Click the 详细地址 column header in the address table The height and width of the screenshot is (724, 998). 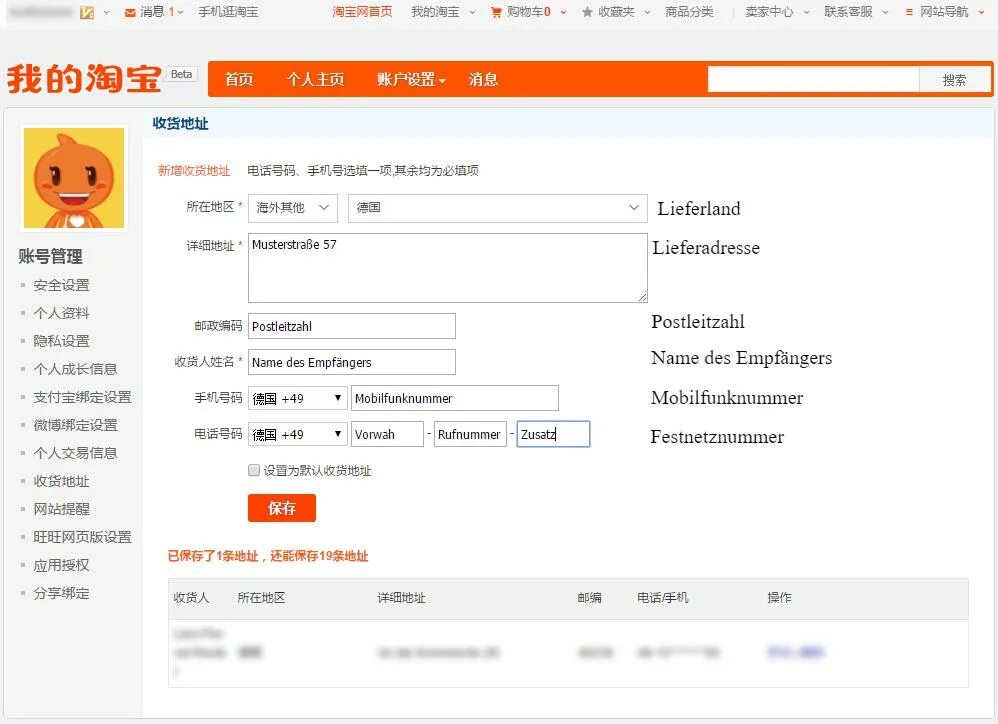coord(401,597)
